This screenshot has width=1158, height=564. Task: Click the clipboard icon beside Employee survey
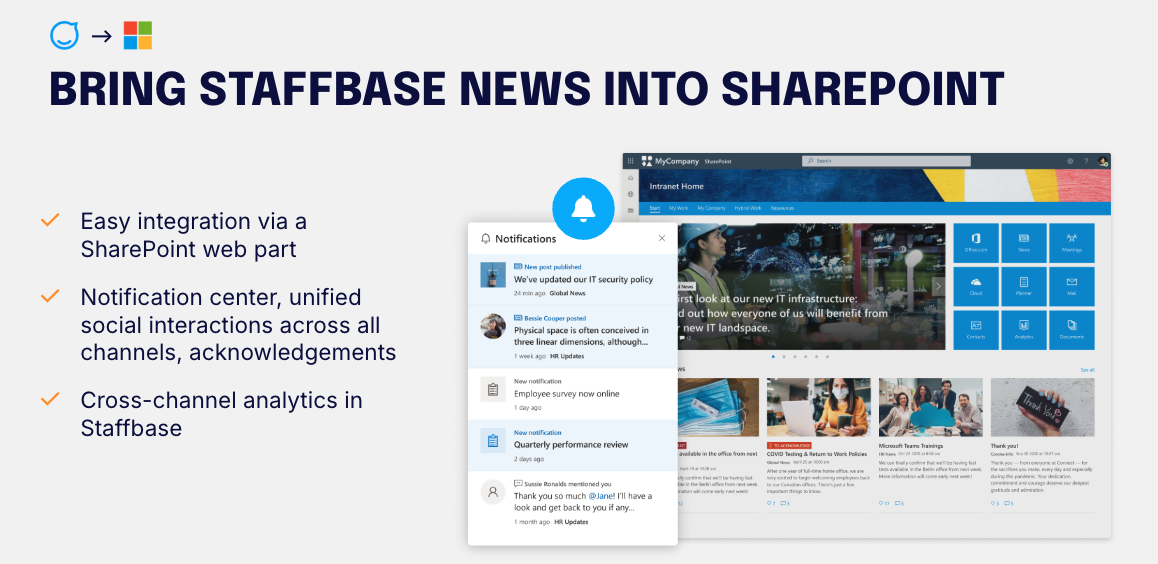pyautogui.click(x=493, y=389)
